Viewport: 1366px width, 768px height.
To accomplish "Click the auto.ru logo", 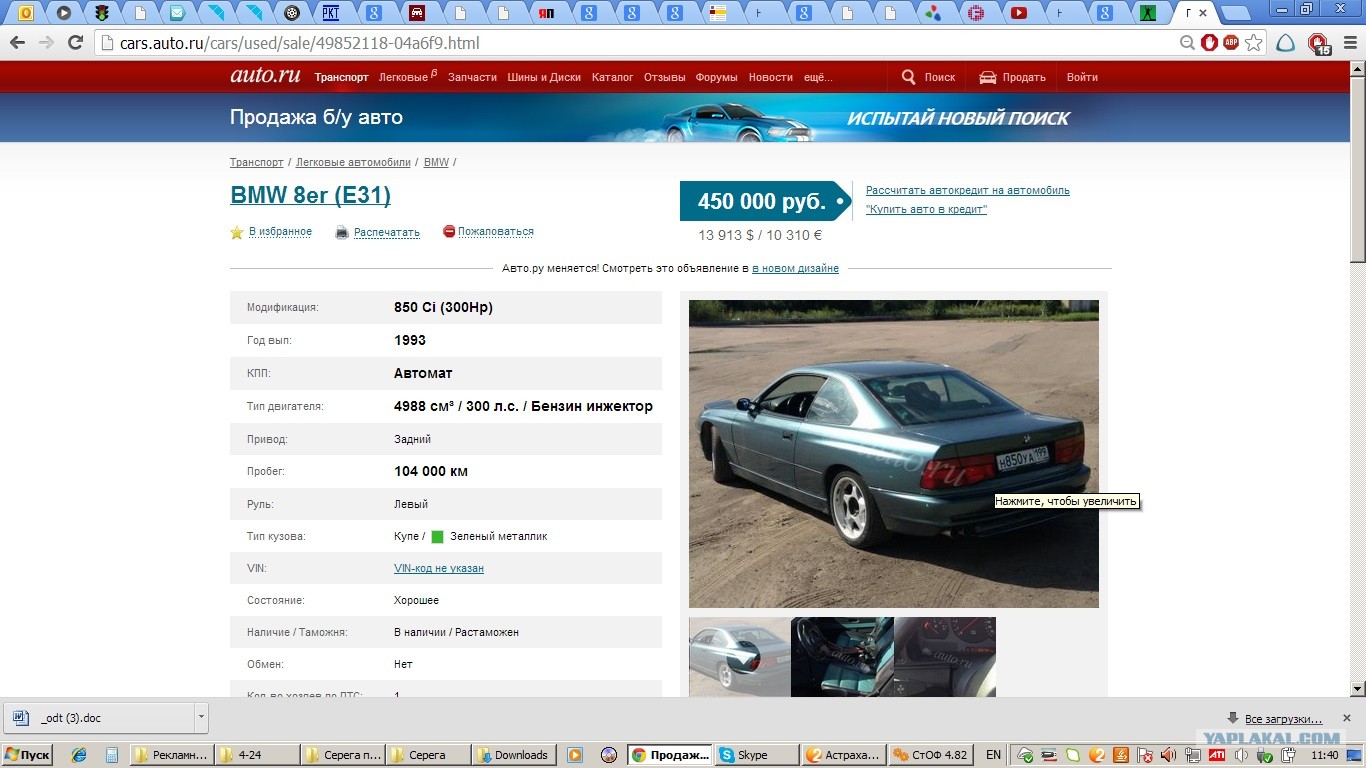I will [x=265, y=76].
